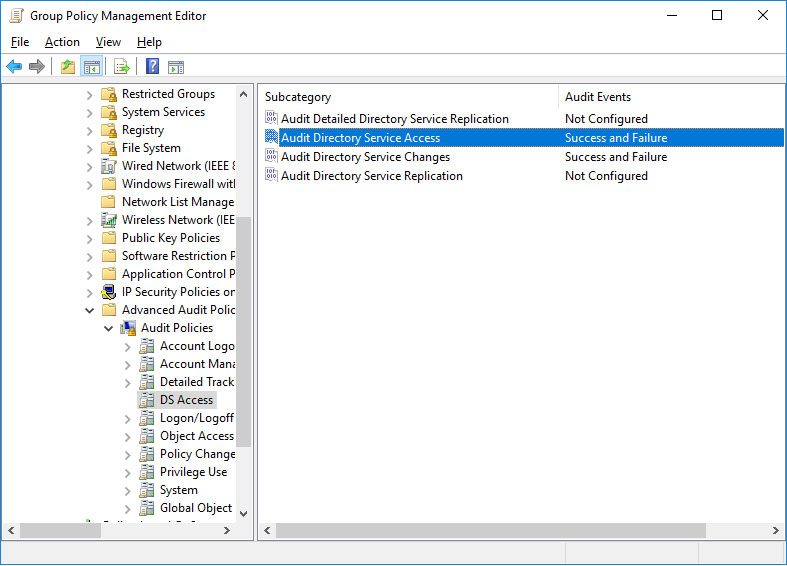
Task: Expand the Policy Change node
Action: click(127, 455)
